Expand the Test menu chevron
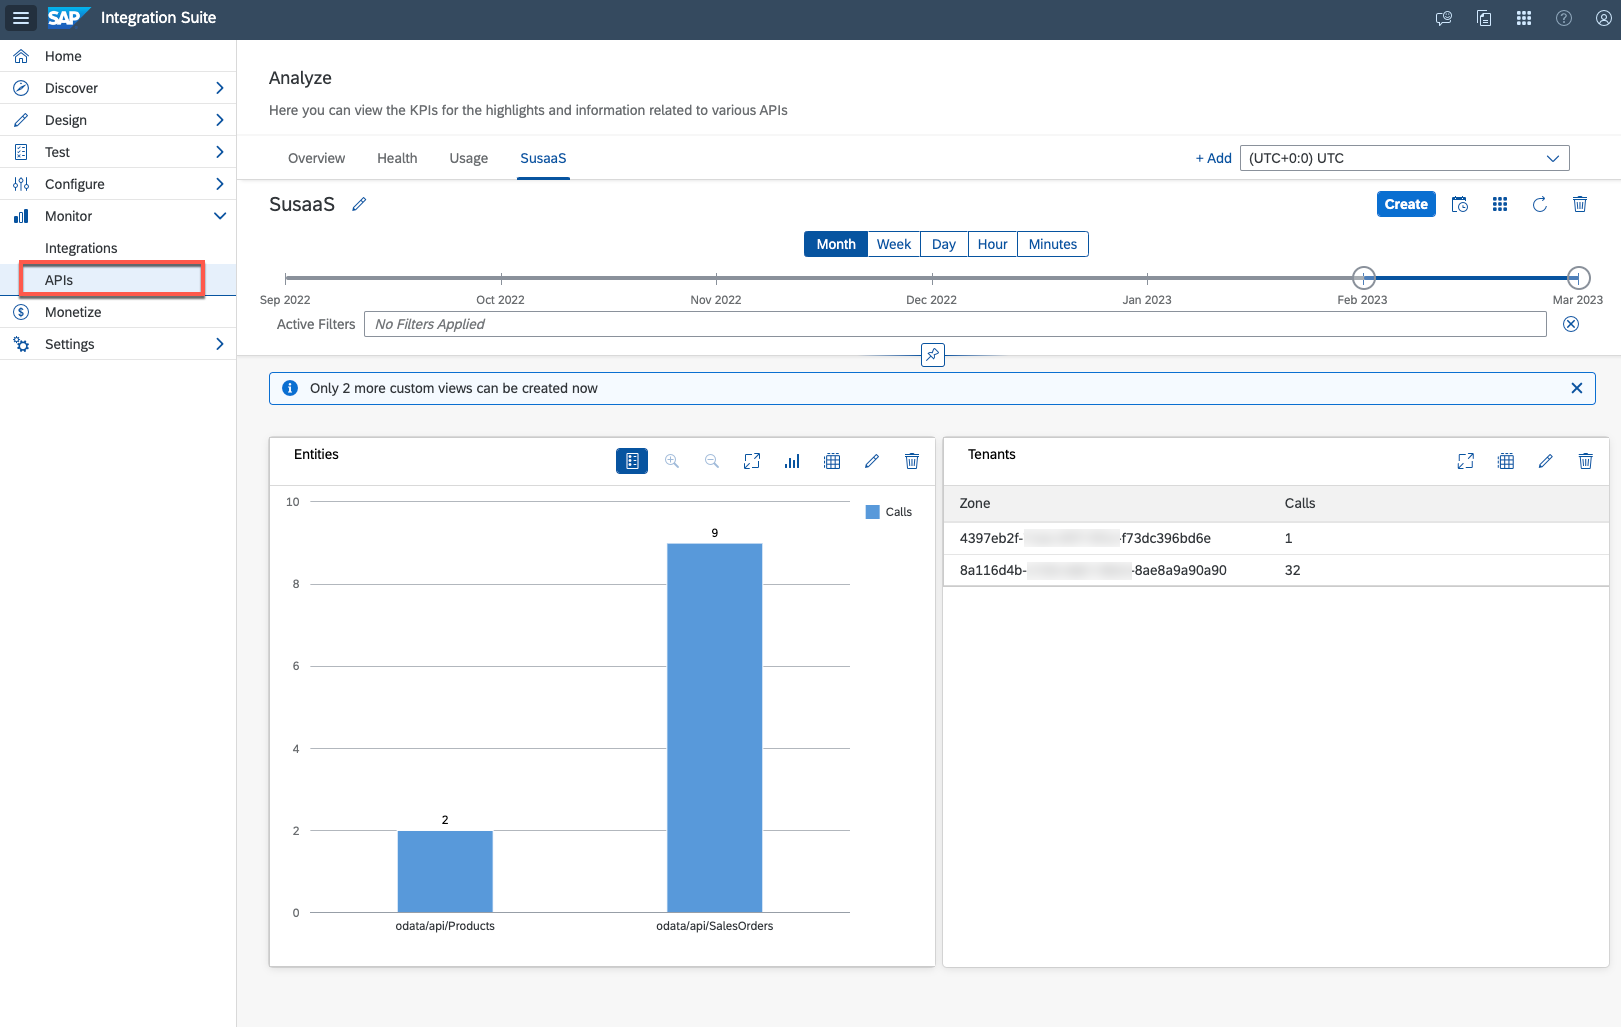 tap(220, 152)
